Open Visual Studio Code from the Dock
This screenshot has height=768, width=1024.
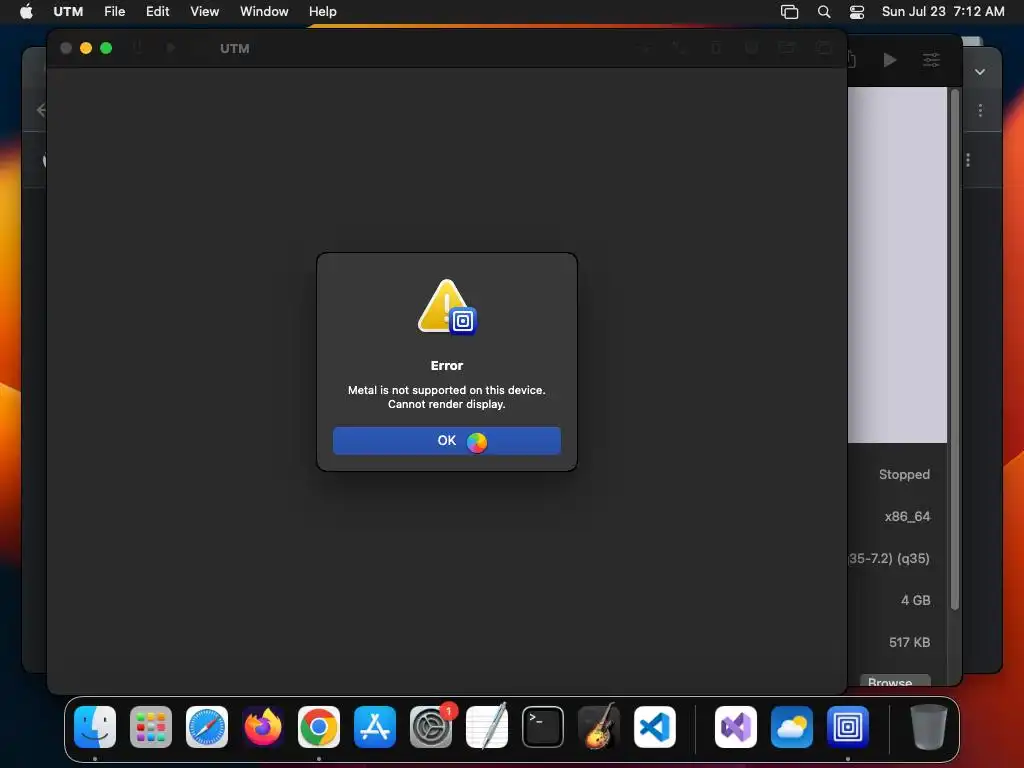click(x=655, y=727)
